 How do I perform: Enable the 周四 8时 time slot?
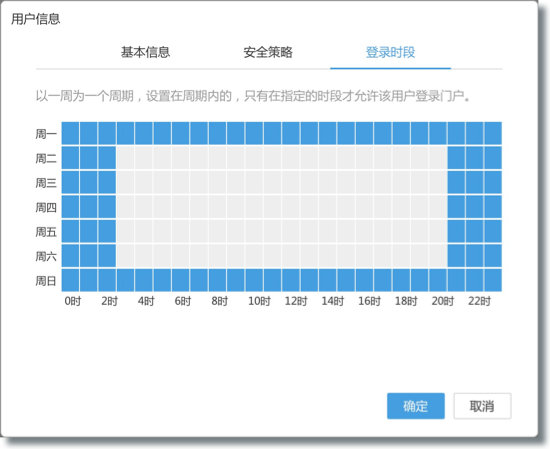click(217, 207)
